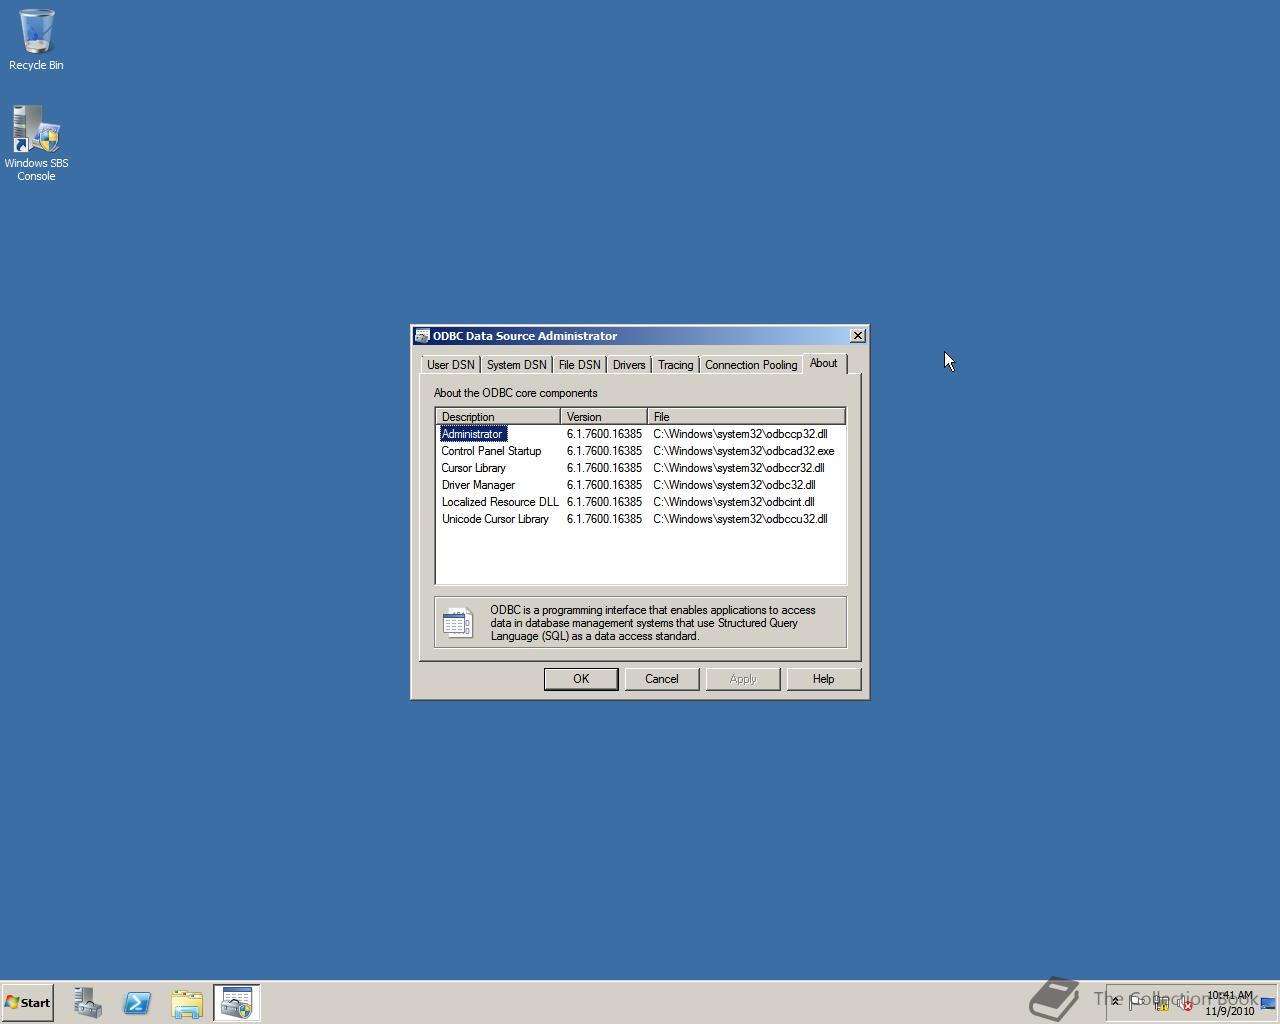
Task: Open the Windows SBS Console shortcut
Action: [36, 143]
